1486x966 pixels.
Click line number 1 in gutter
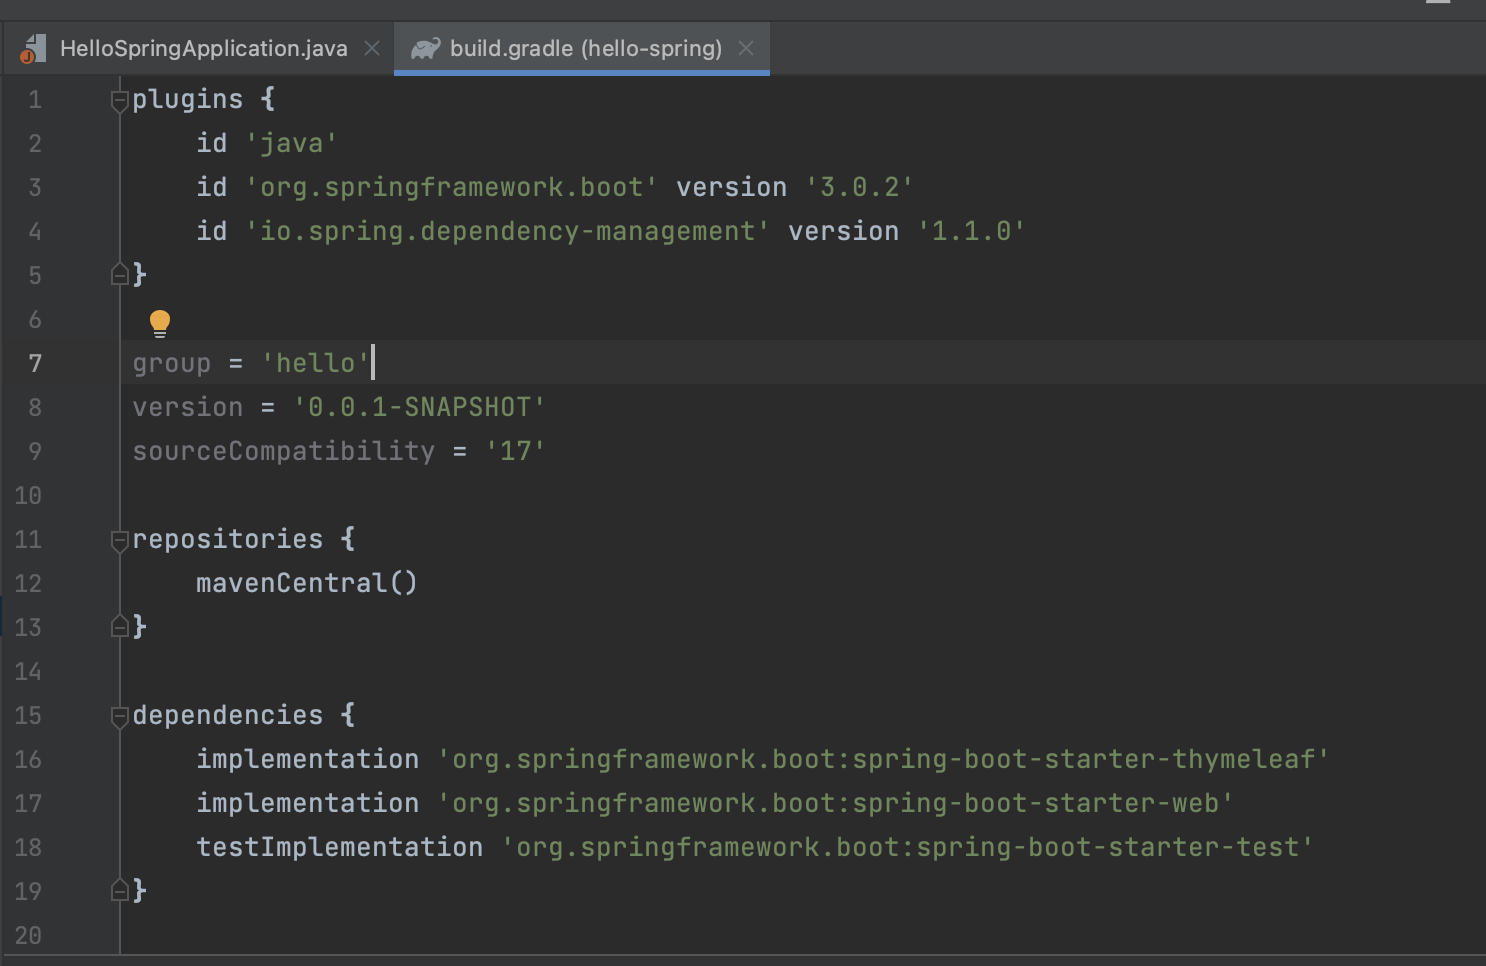pyautogui.click(x=35, y=99)
